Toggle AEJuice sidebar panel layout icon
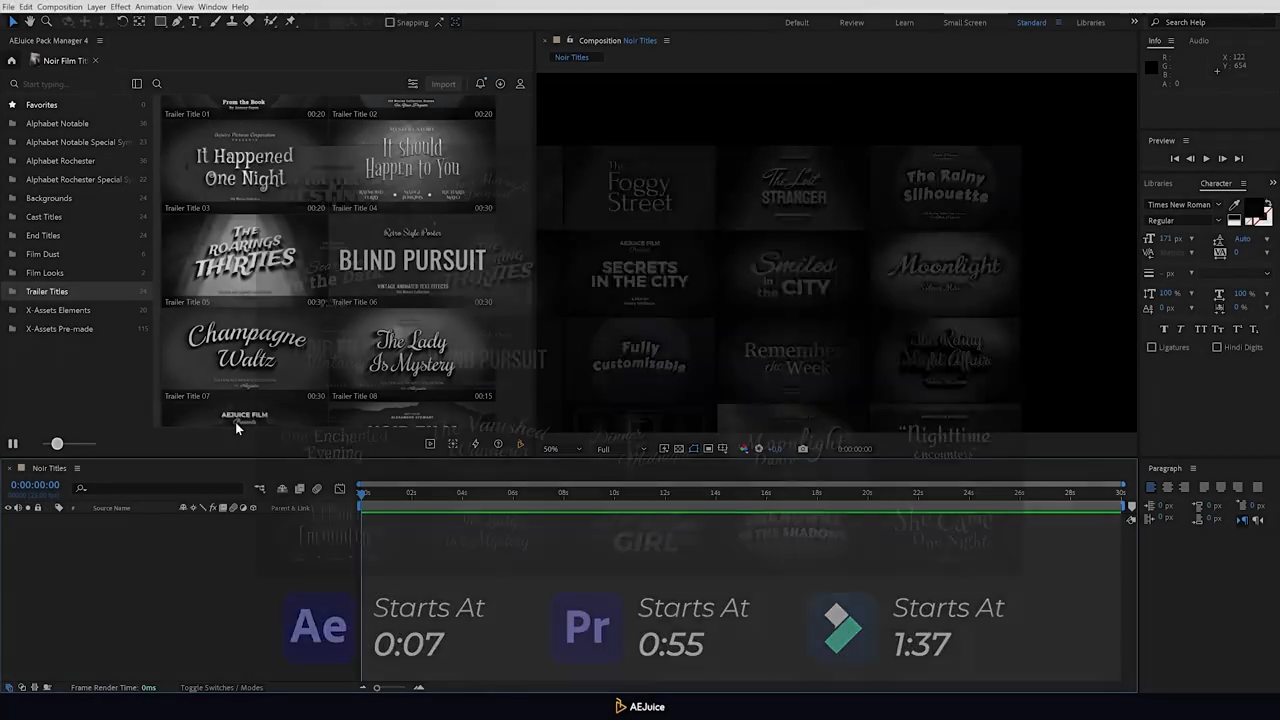Viewport: 1280px width, 720px height. click(x=137, y=84)
